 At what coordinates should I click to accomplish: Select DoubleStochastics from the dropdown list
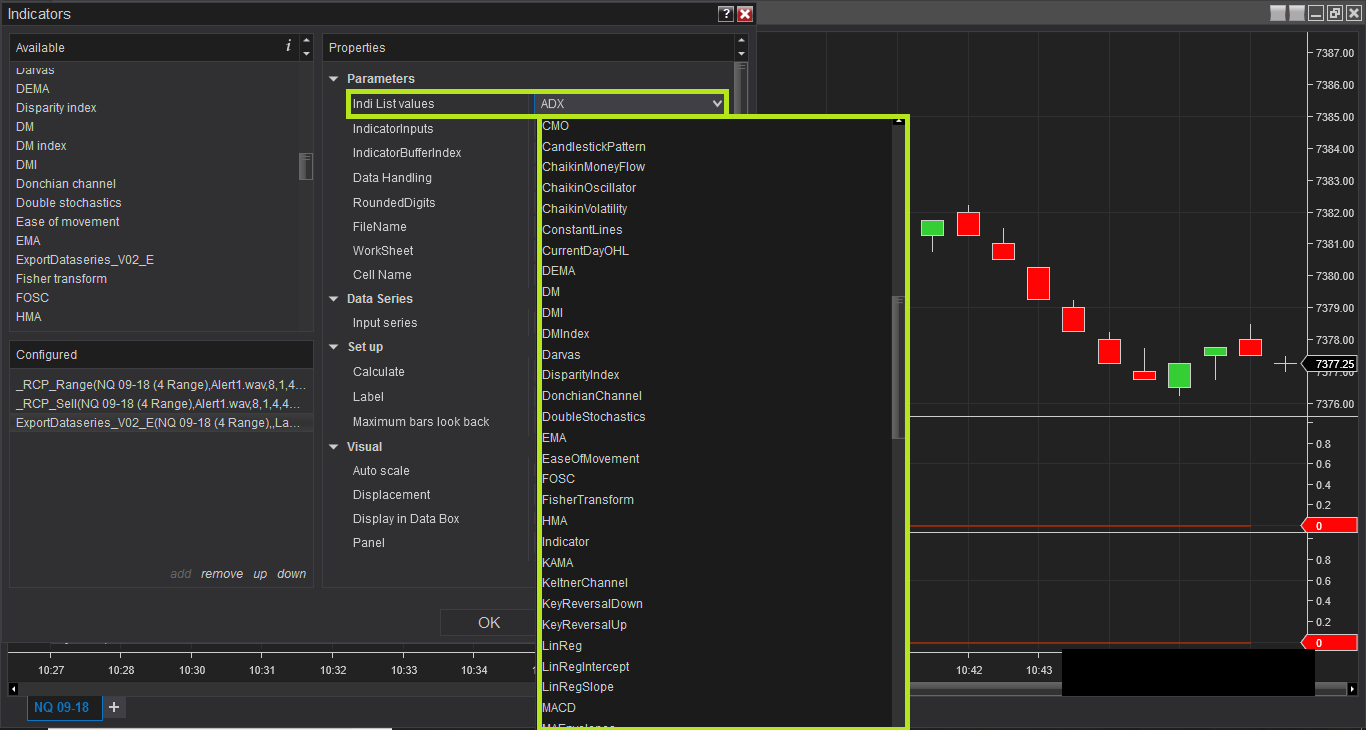click(594, 417)
